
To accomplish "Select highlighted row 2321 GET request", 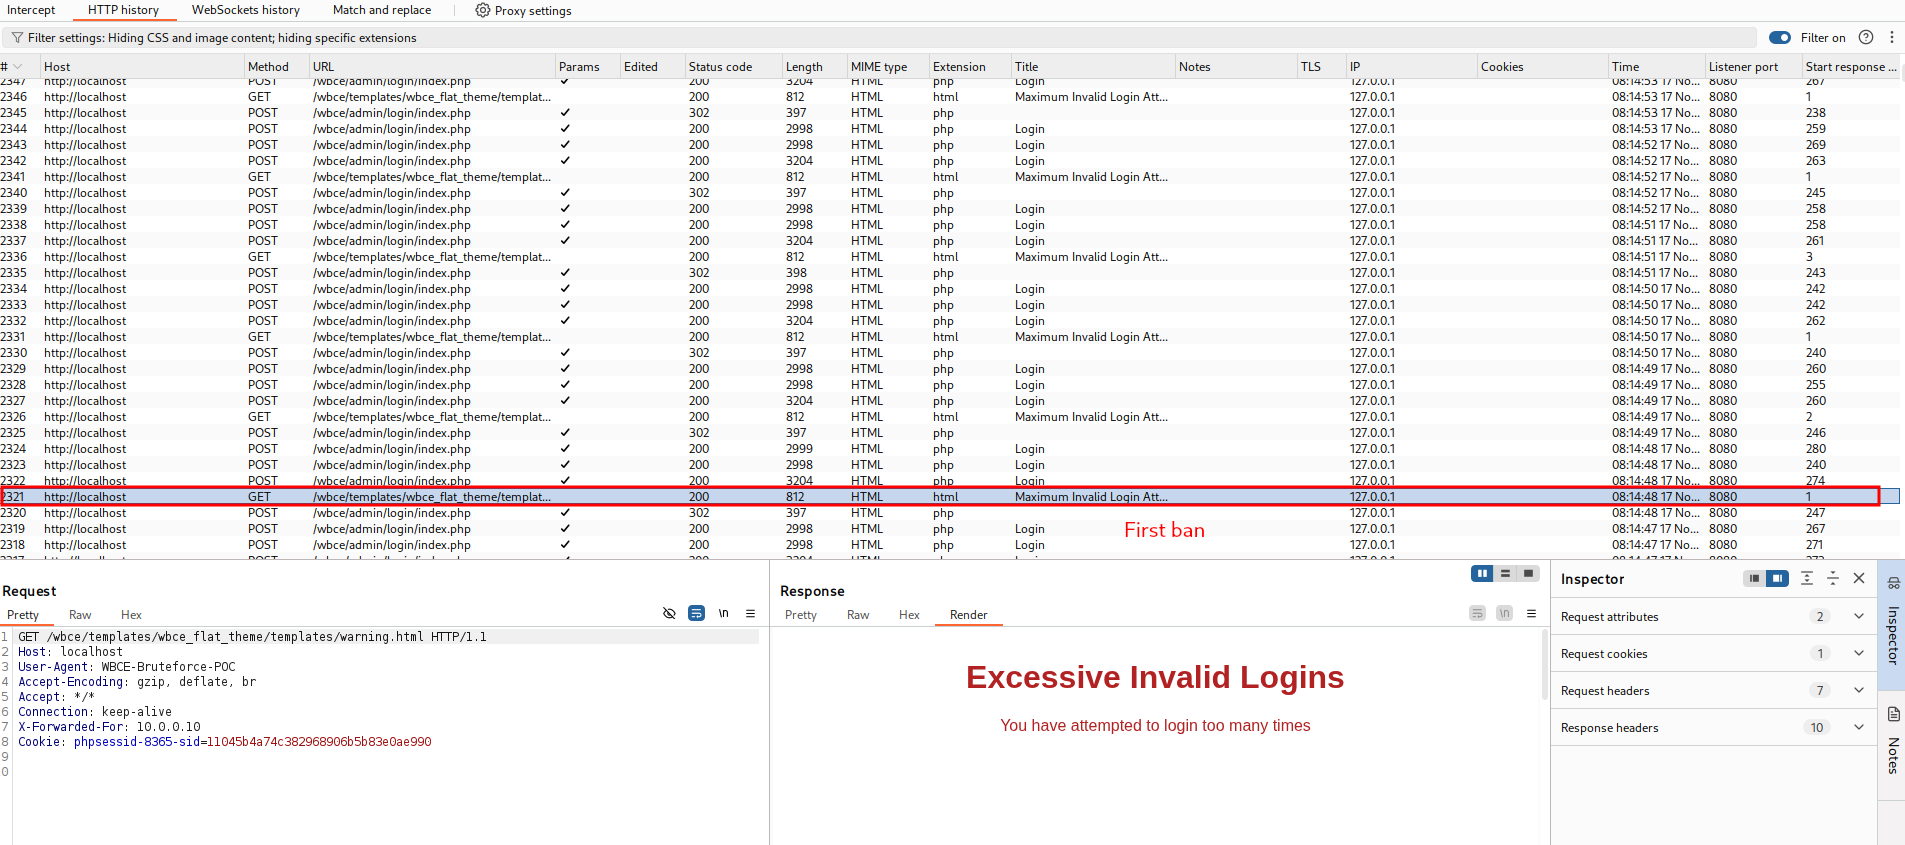I will [950, 497].
